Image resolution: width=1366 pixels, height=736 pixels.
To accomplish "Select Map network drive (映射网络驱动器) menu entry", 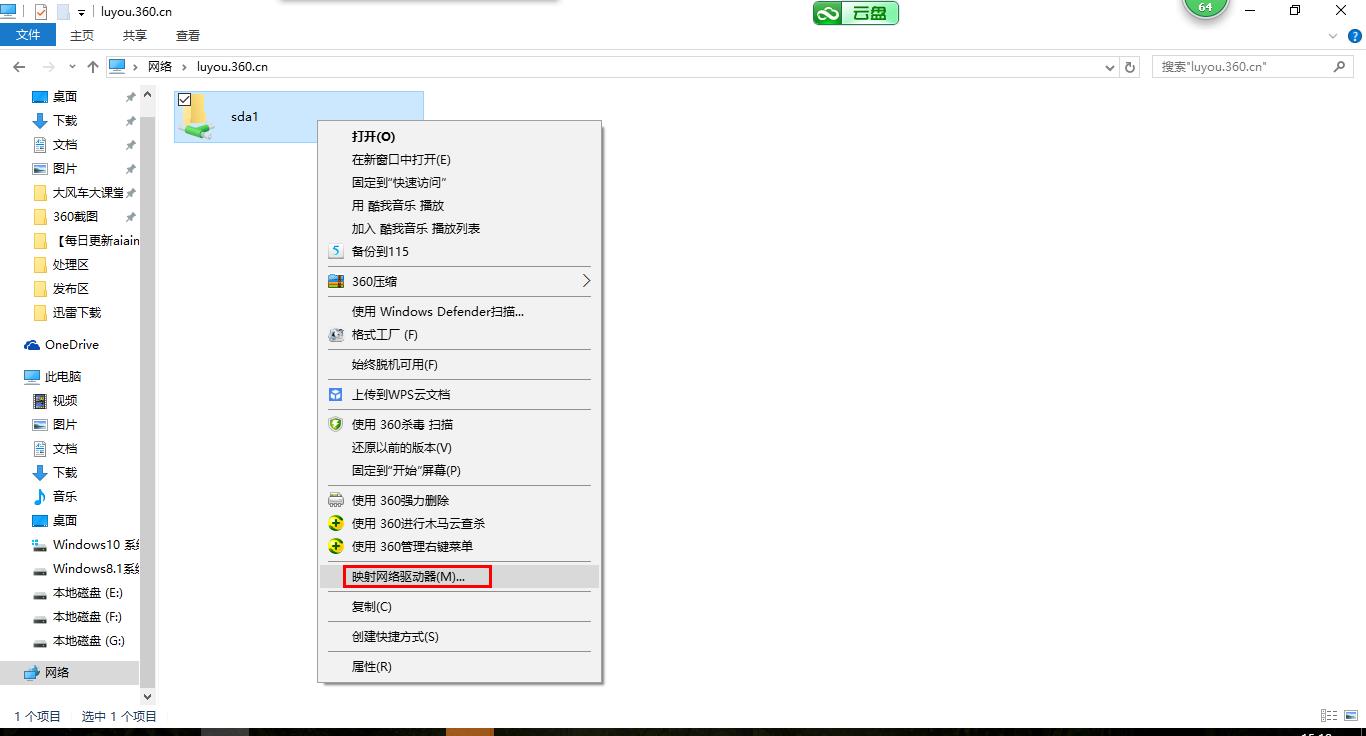I will pyautogui.click(x=459, y=577).
